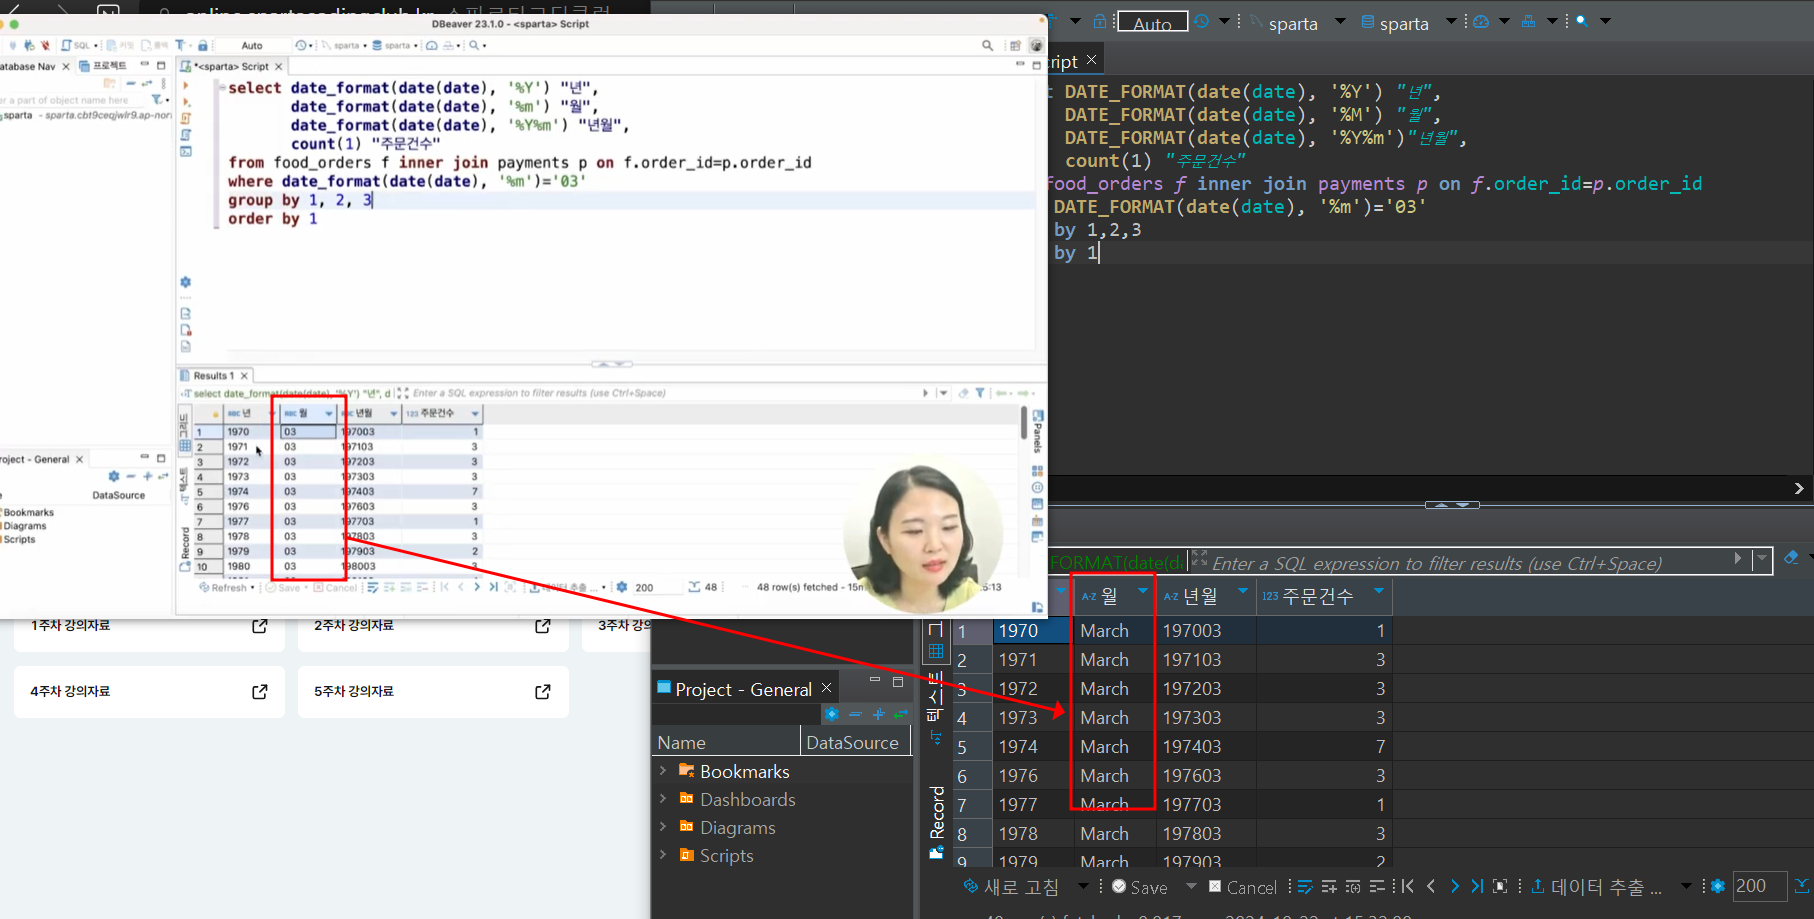Click edit cell value icon in dark results toolbar

click(1305, 886)
